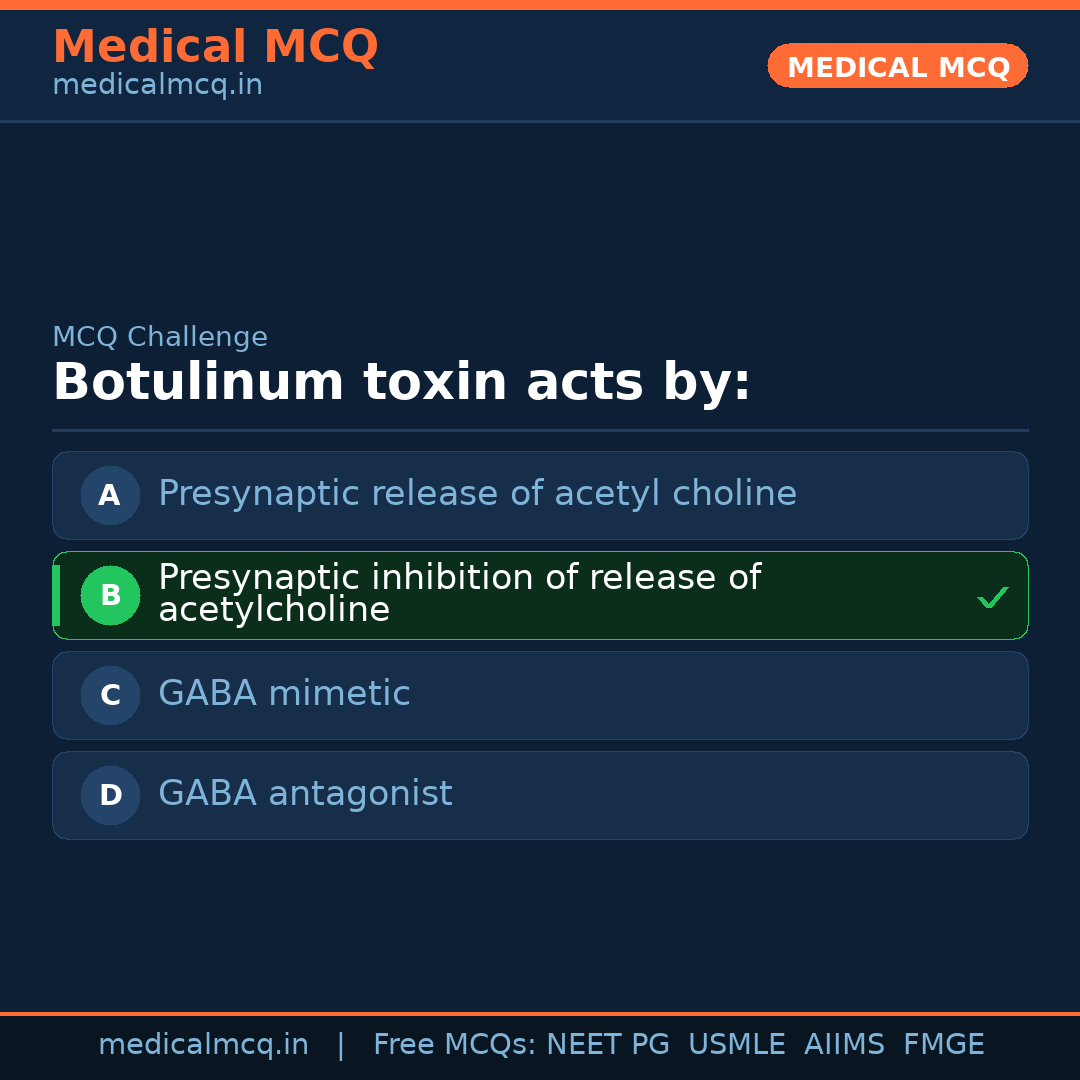Select answer 'Presynaptic release of acetyl choline'
Viewport: 1080px width, 1080px height.
click(477, 494)
